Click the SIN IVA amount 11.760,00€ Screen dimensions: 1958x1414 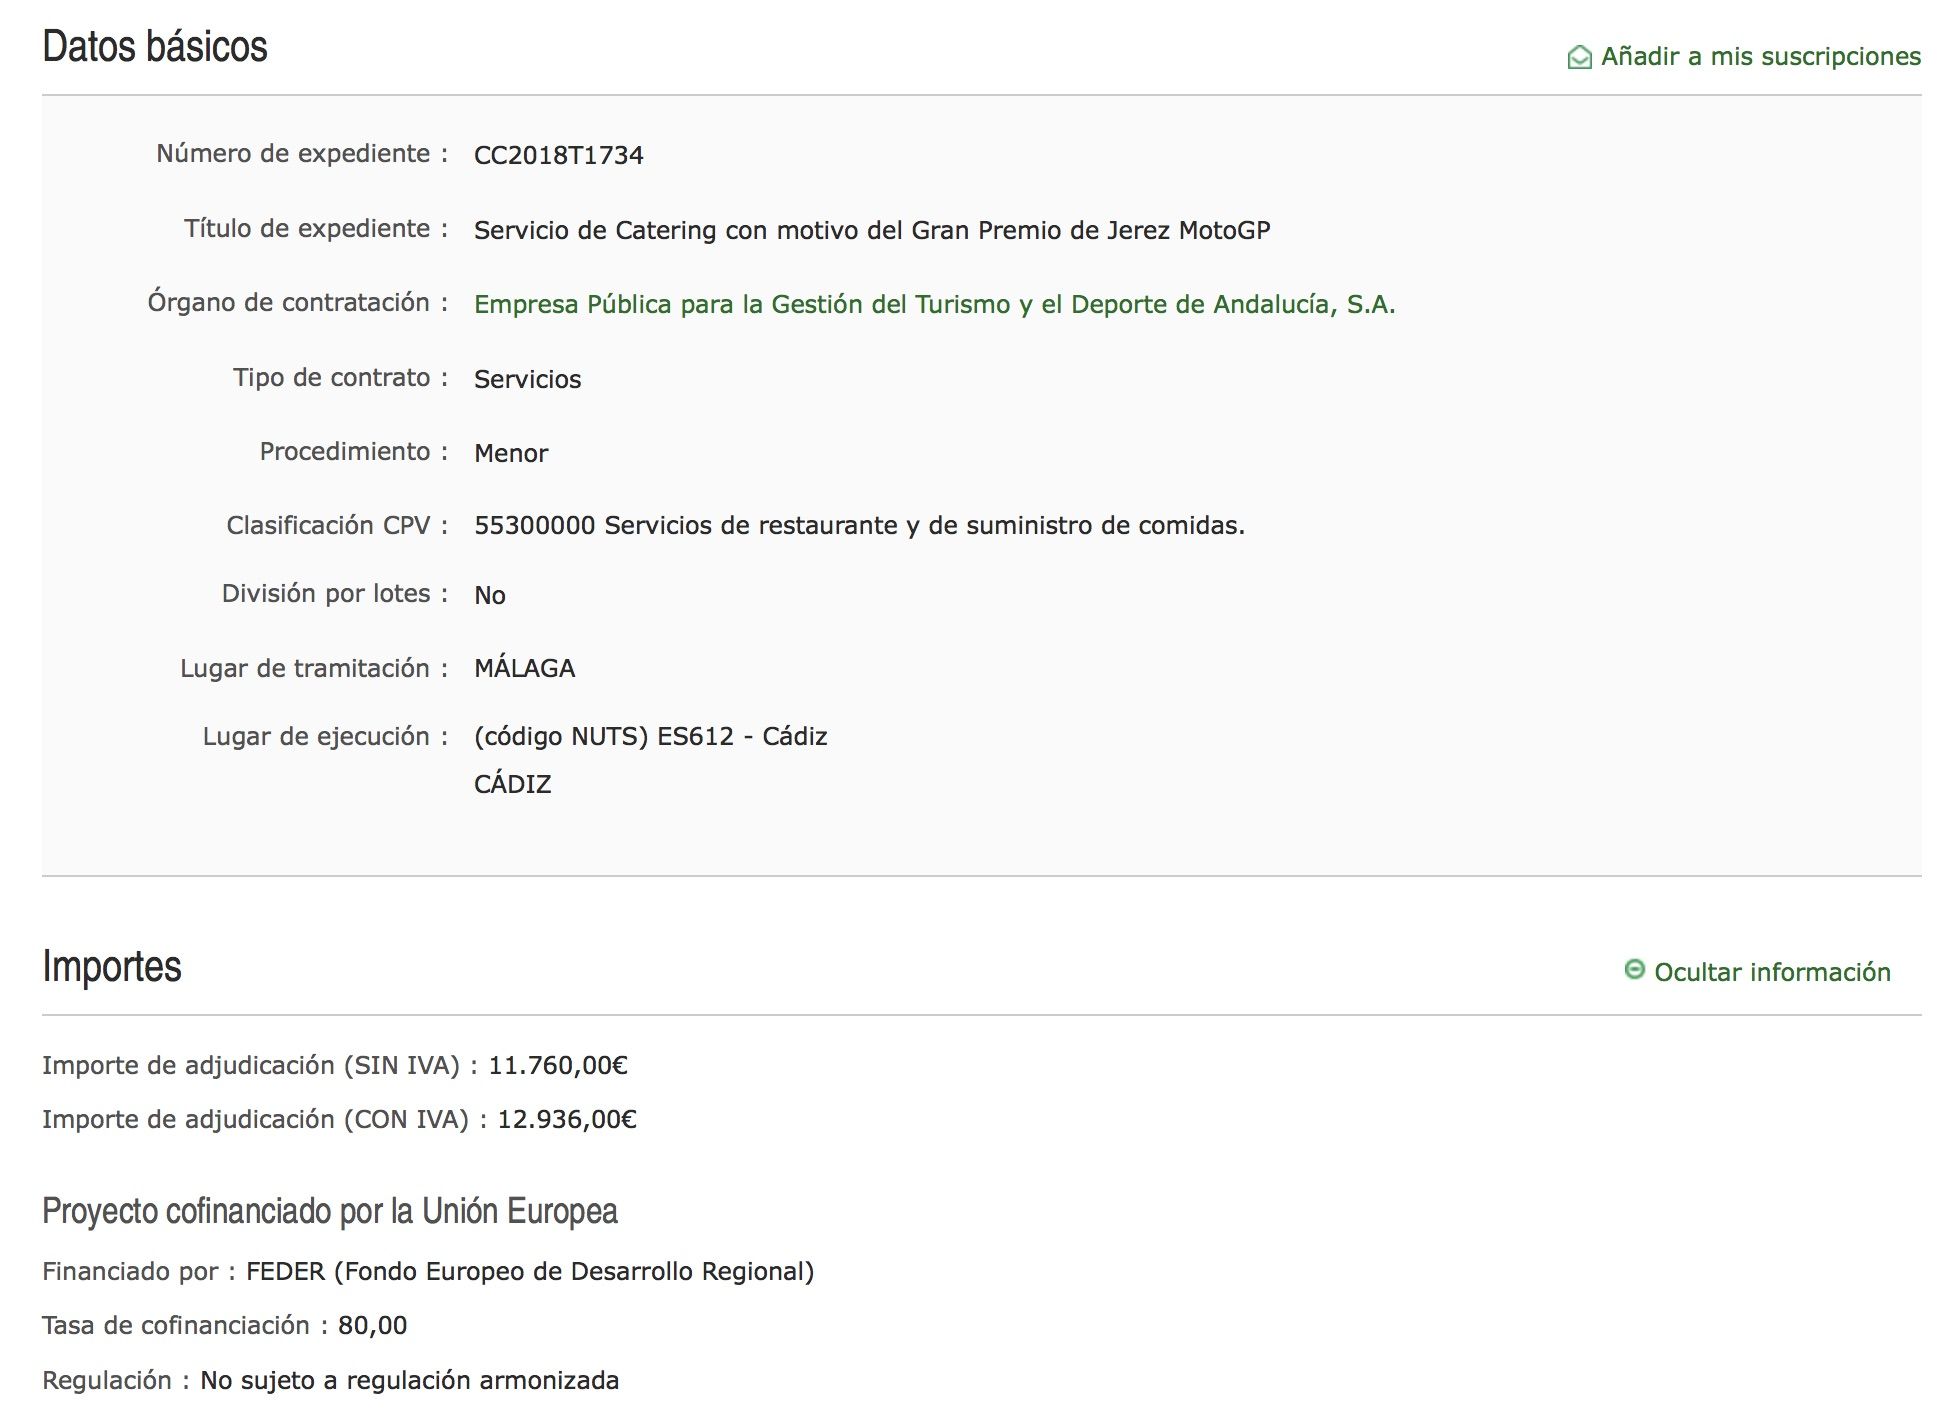coord(557,1065)
